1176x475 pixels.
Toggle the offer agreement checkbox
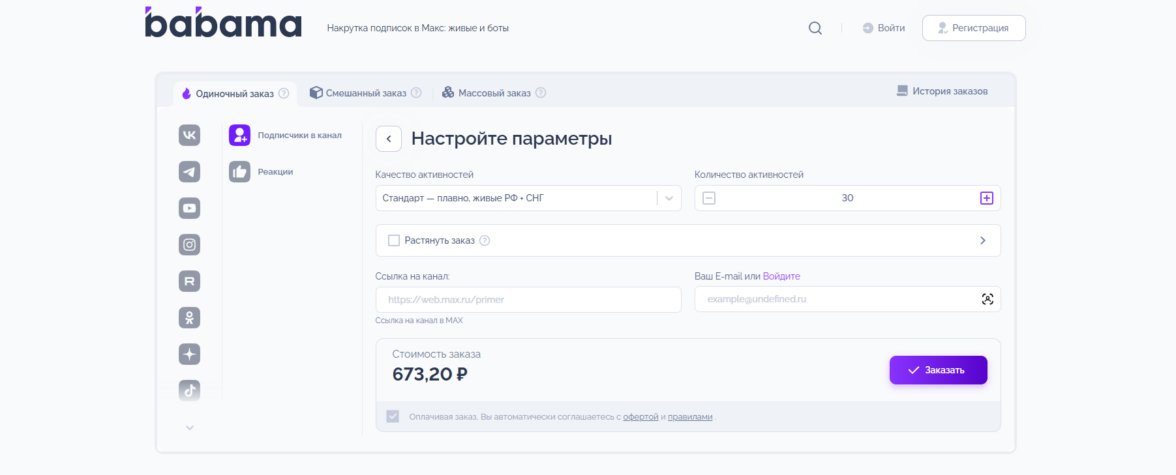(392, 416)
